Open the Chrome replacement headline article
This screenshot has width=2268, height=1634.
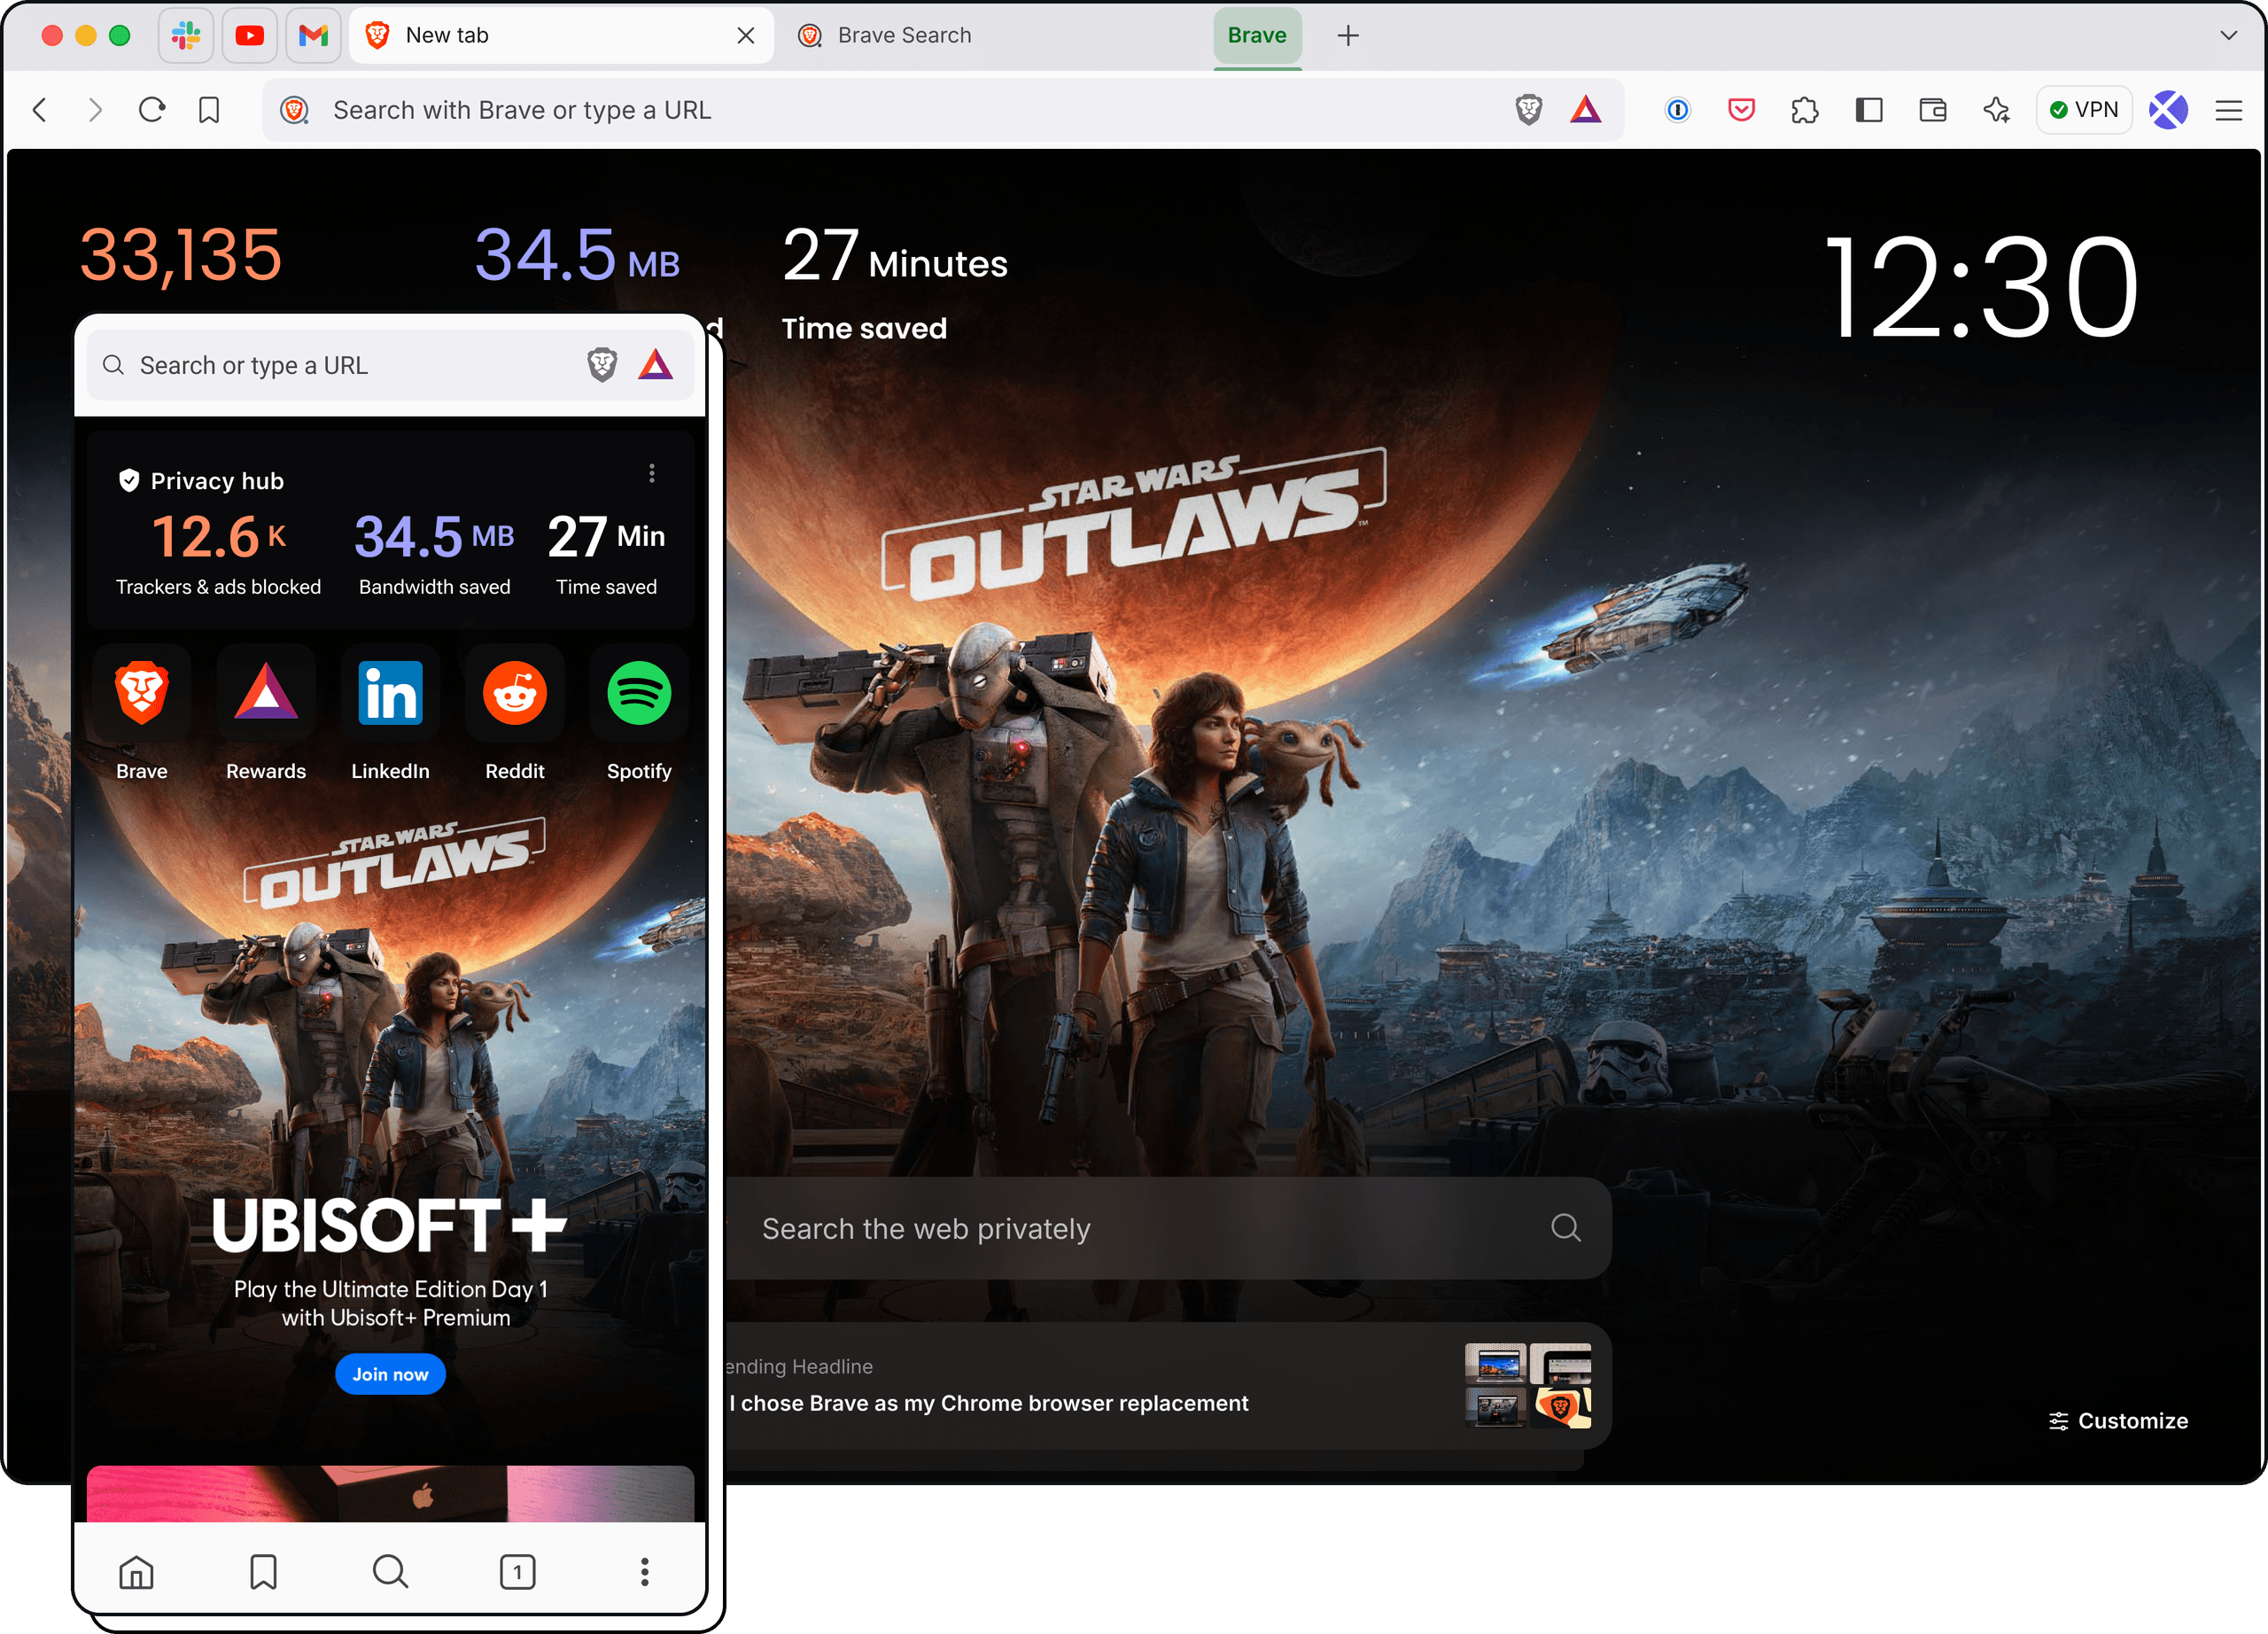point(988,1403)
